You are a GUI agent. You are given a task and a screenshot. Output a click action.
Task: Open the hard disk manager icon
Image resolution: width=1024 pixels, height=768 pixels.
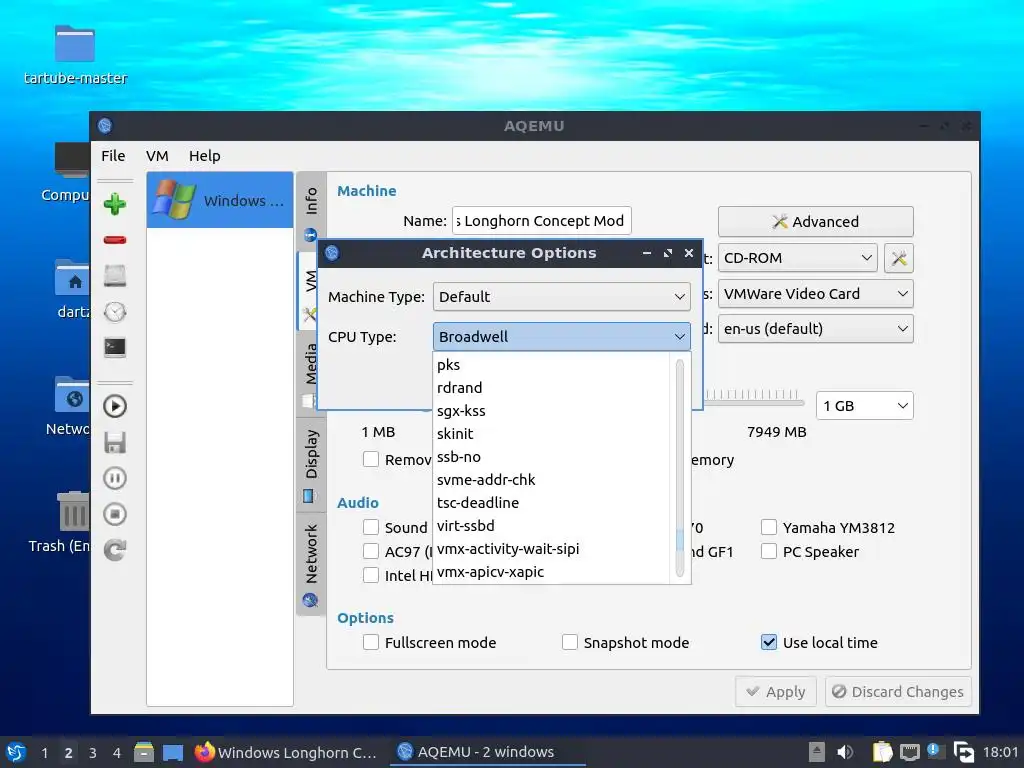click(115, 276)
